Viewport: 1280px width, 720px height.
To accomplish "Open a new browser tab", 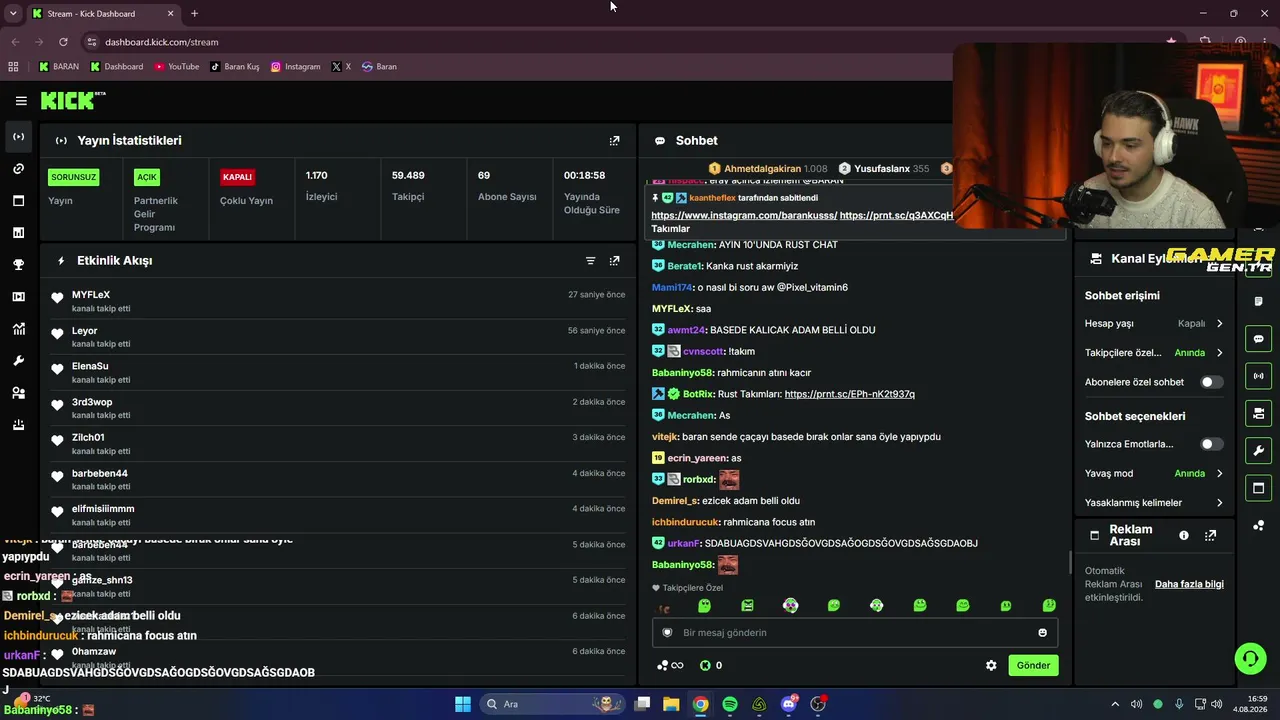I will 194,14.
